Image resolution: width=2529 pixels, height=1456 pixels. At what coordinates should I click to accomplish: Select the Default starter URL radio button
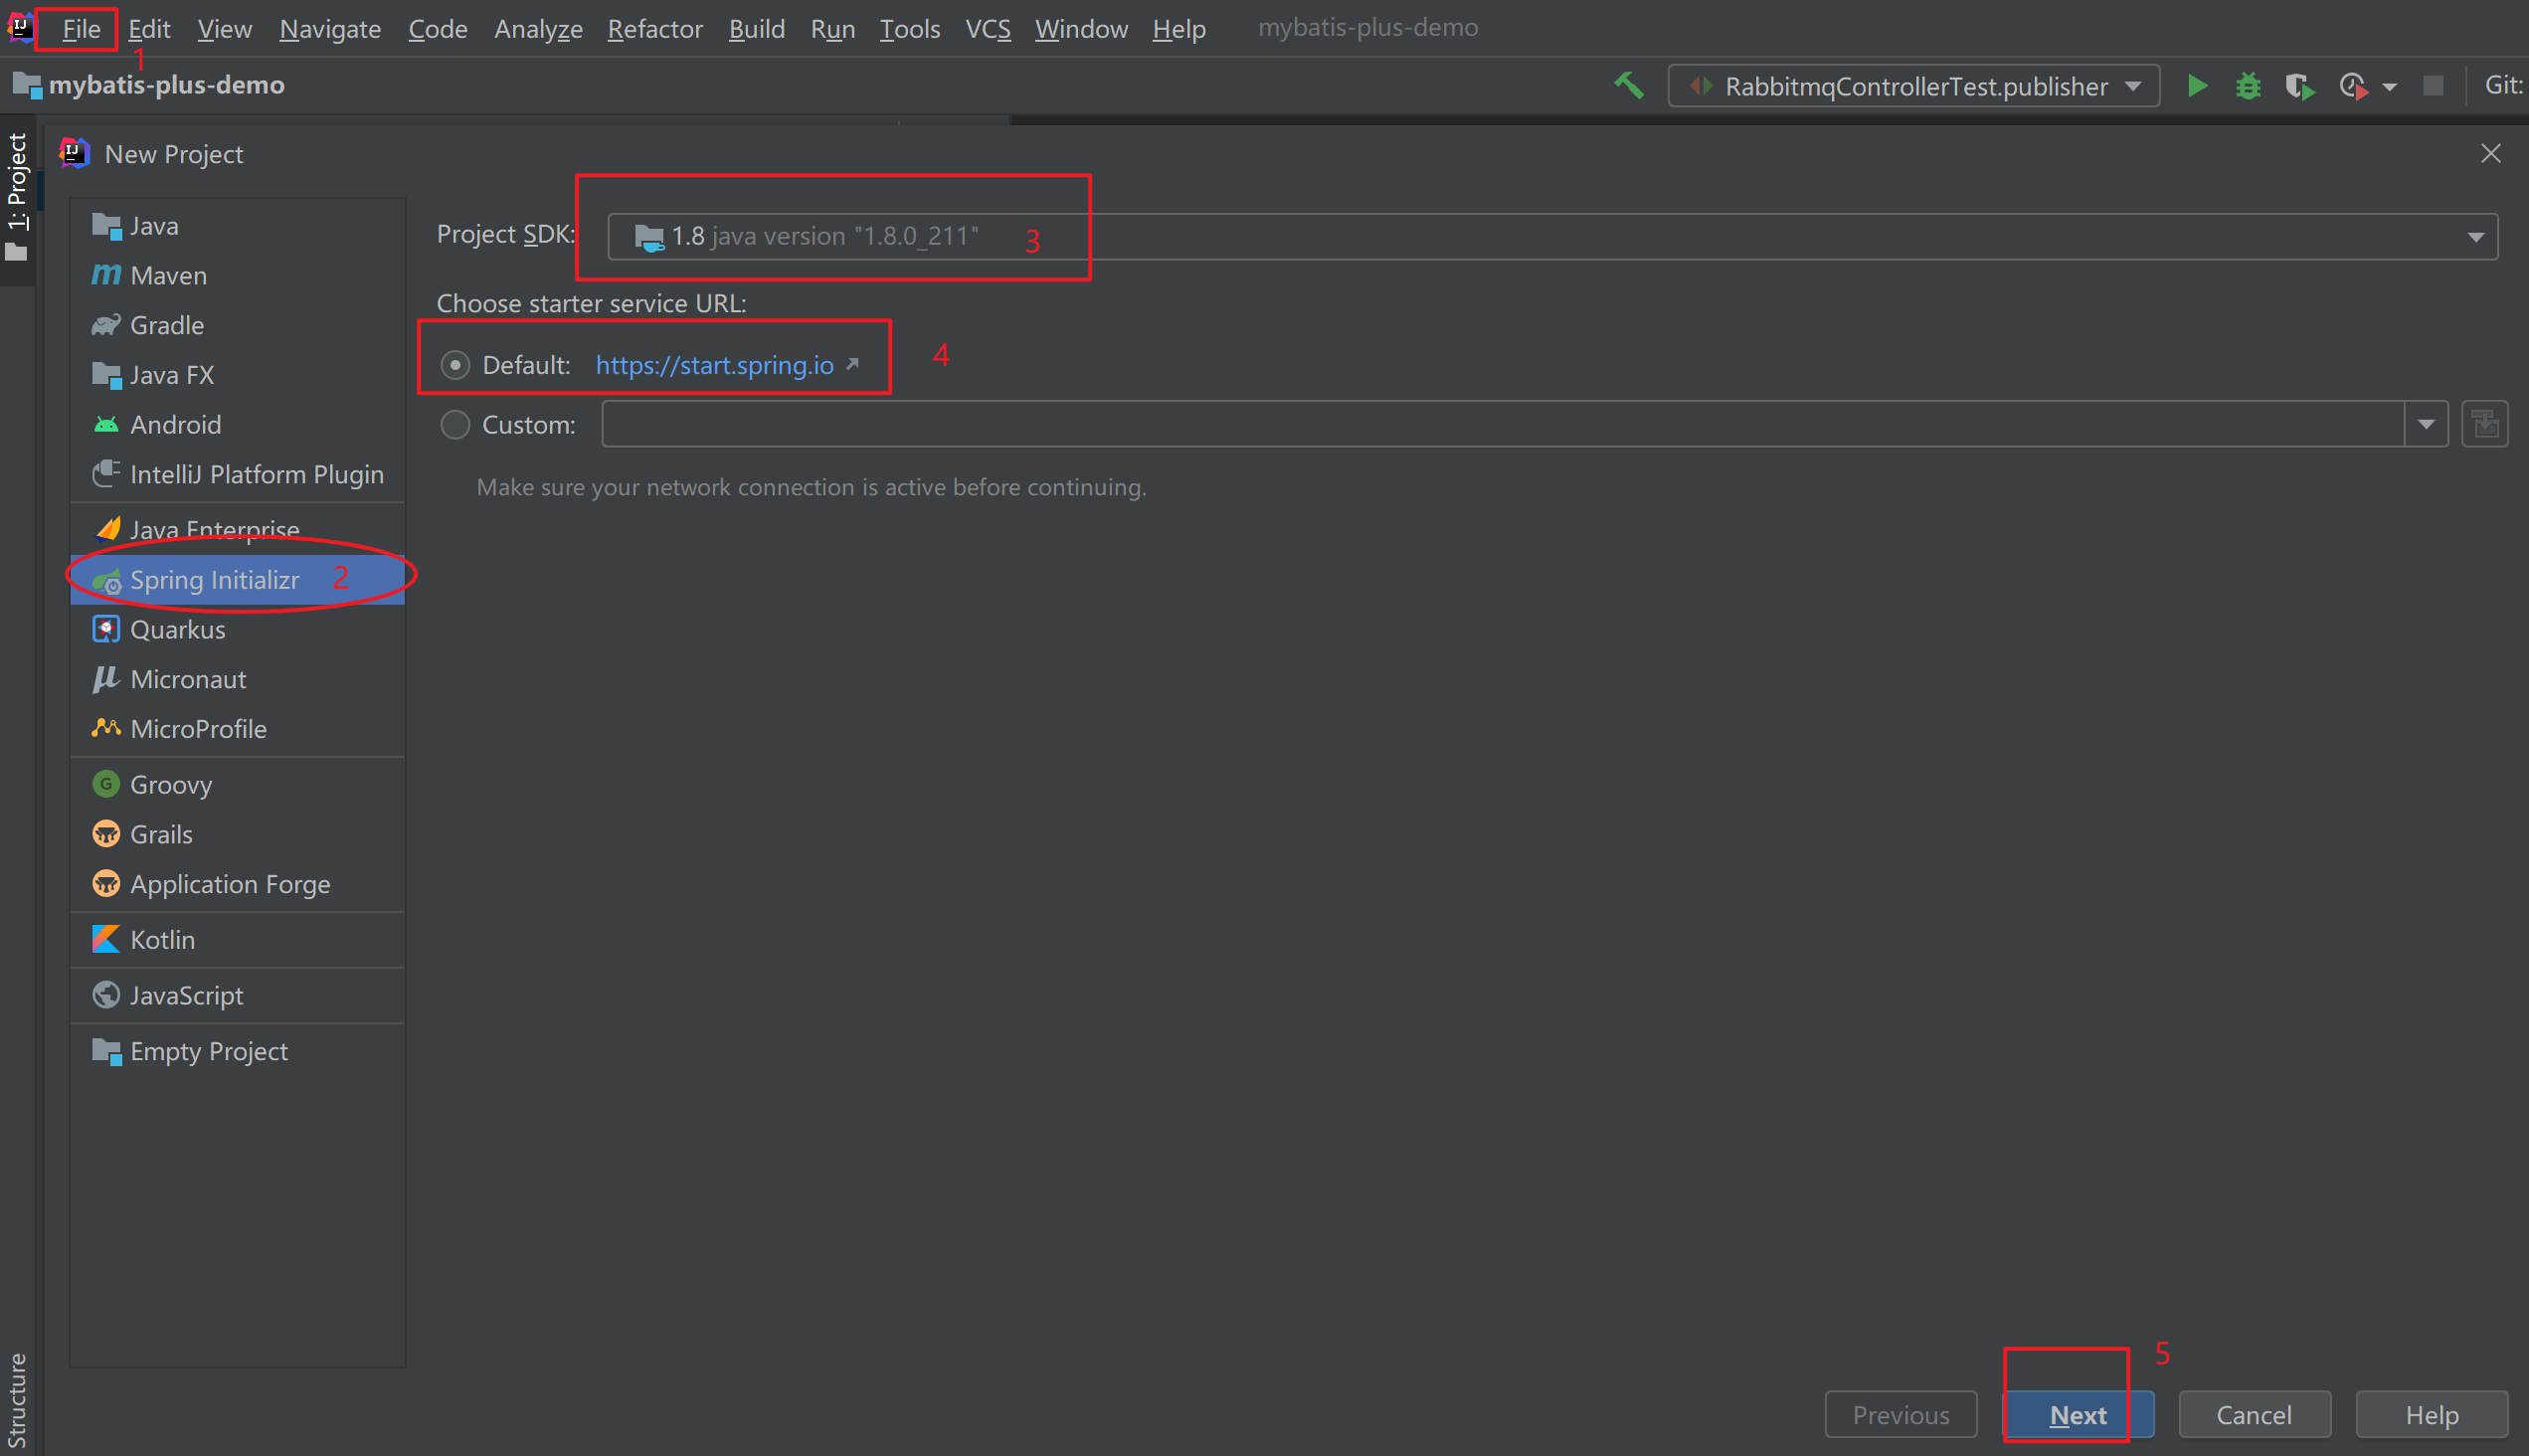[x=455, y=366]
